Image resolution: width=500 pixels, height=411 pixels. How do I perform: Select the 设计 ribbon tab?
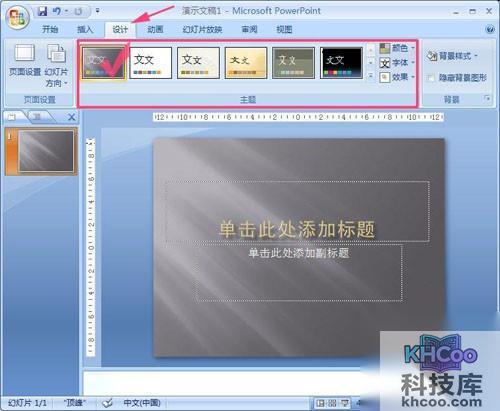pos(120,29)
